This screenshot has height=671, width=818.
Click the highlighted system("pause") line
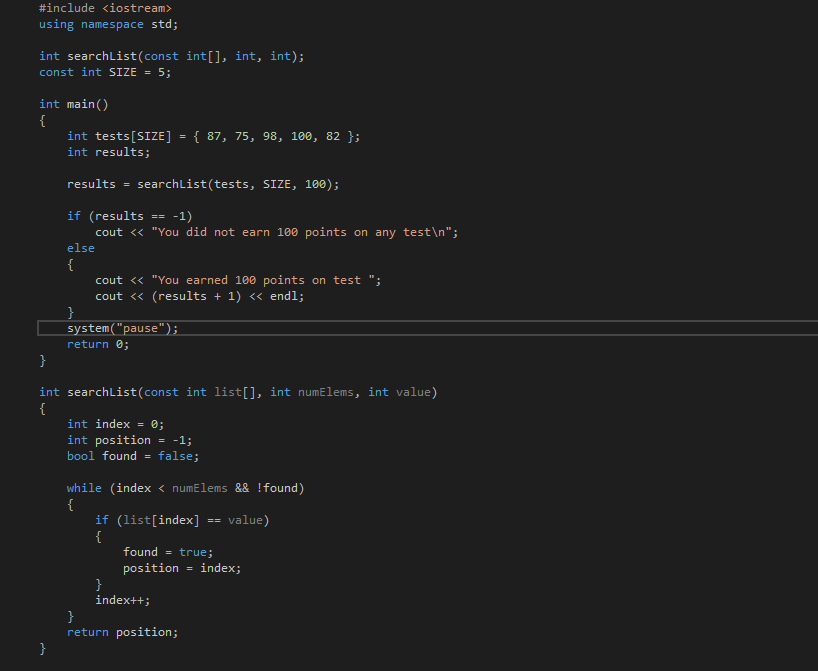(x=120, y=327)
